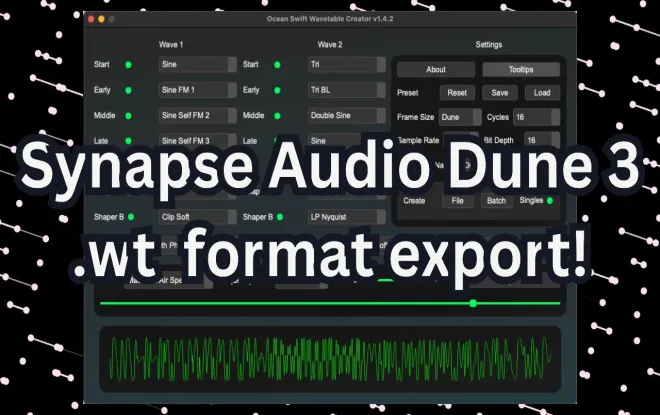Open Wave 2 Shaper B dropdown LP Nyquist
660x415 pixels.
346,217
